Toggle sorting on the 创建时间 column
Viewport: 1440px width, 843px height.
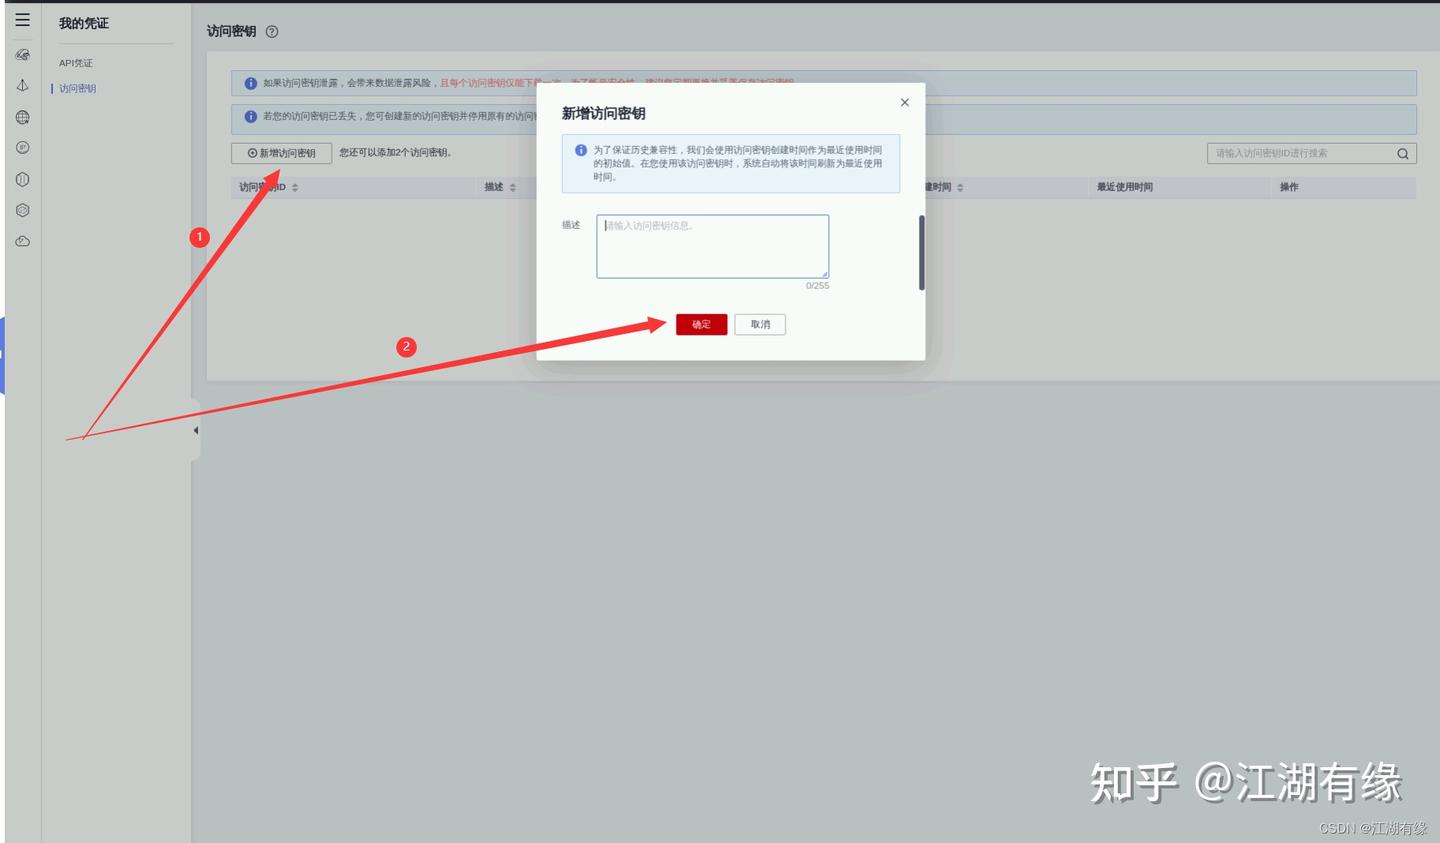958,187
